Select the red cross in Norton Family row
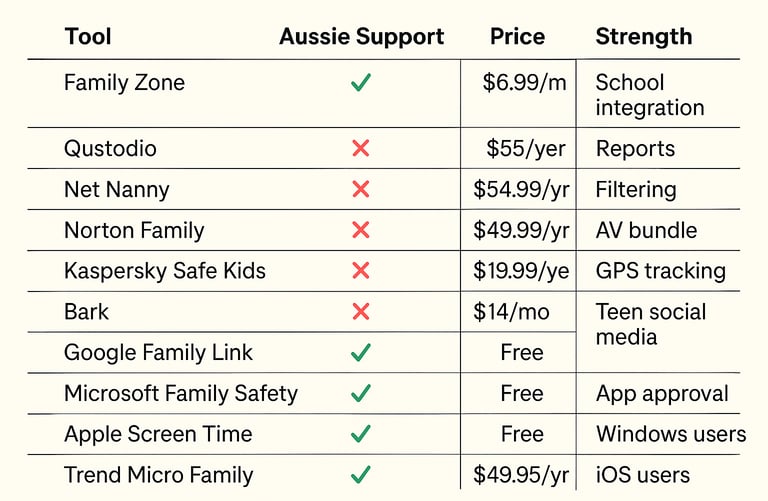 [x=361, y=230]
